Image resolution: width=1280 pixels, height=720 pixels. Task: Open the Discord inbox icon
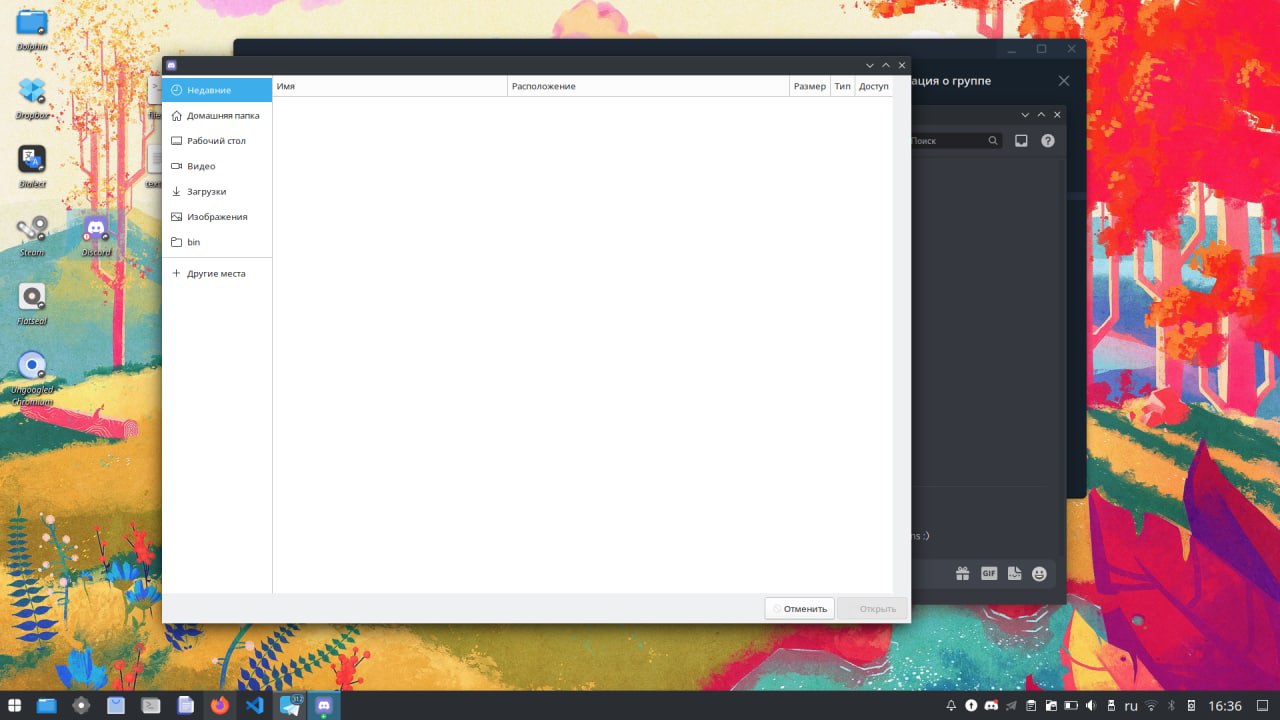pos(1021,141)
